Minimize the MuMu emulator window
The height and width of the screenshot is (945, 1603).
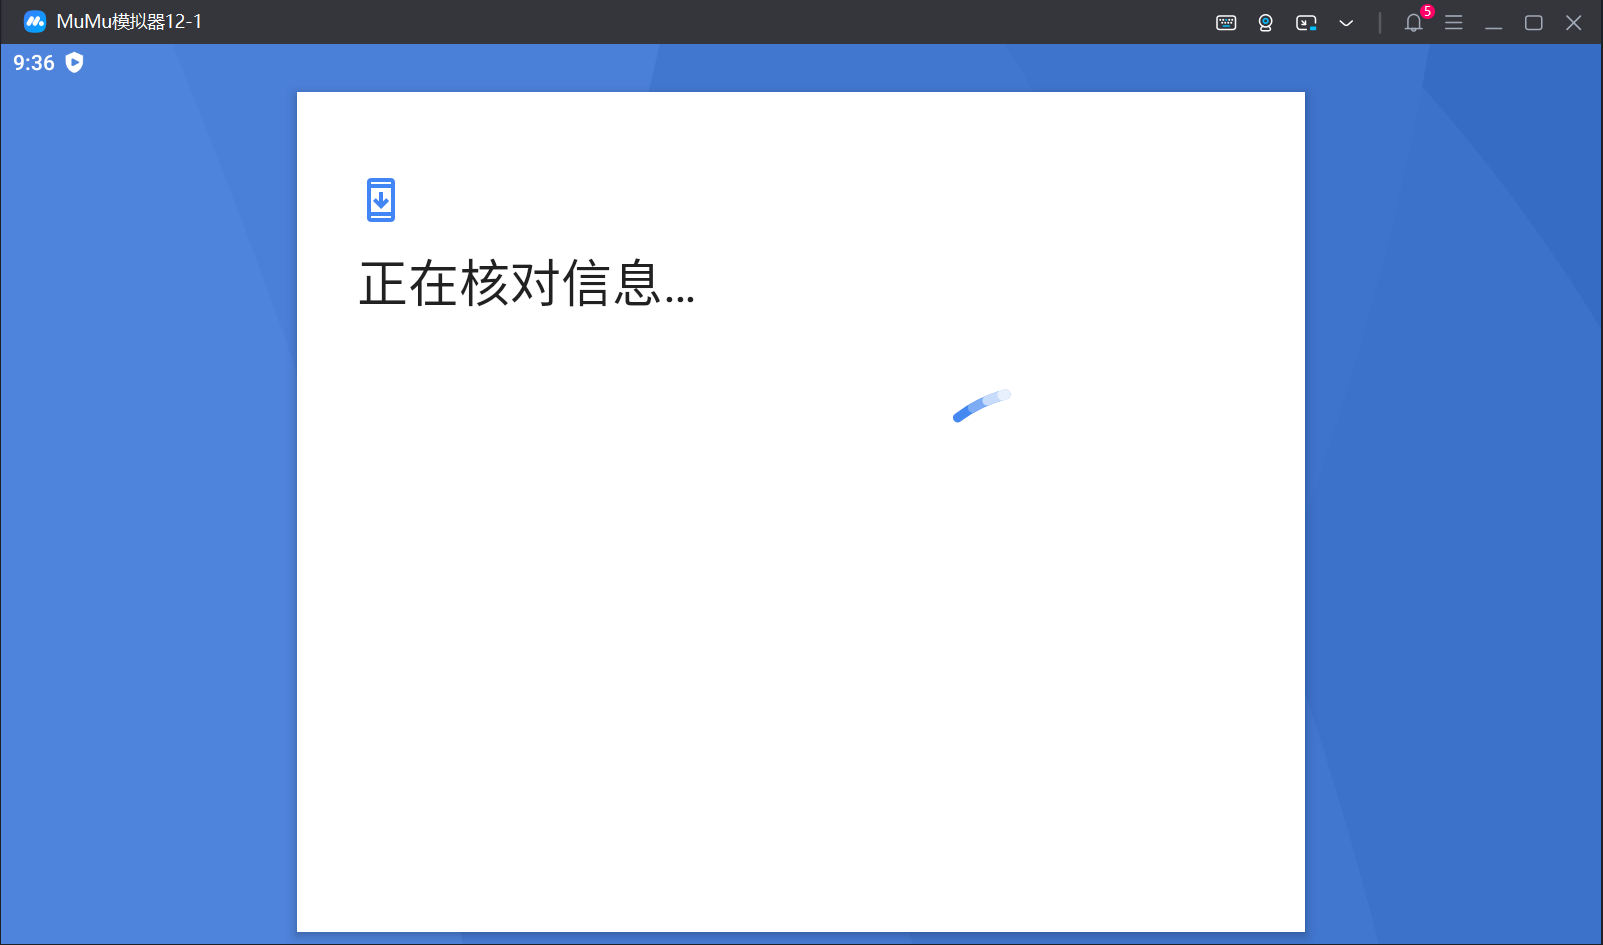(1494, 22)
